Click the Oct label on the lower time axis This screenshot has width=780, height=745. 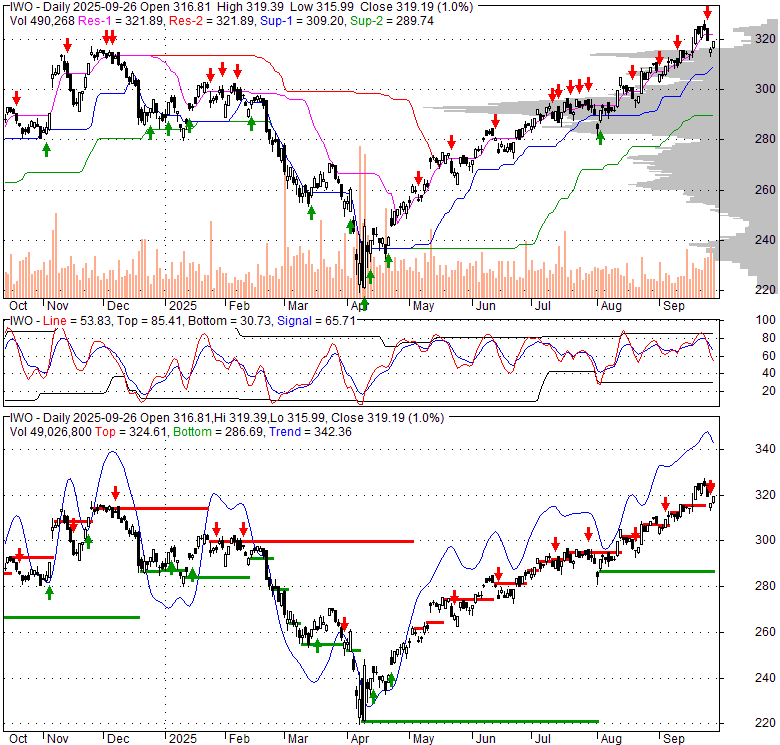pos(18,739)
